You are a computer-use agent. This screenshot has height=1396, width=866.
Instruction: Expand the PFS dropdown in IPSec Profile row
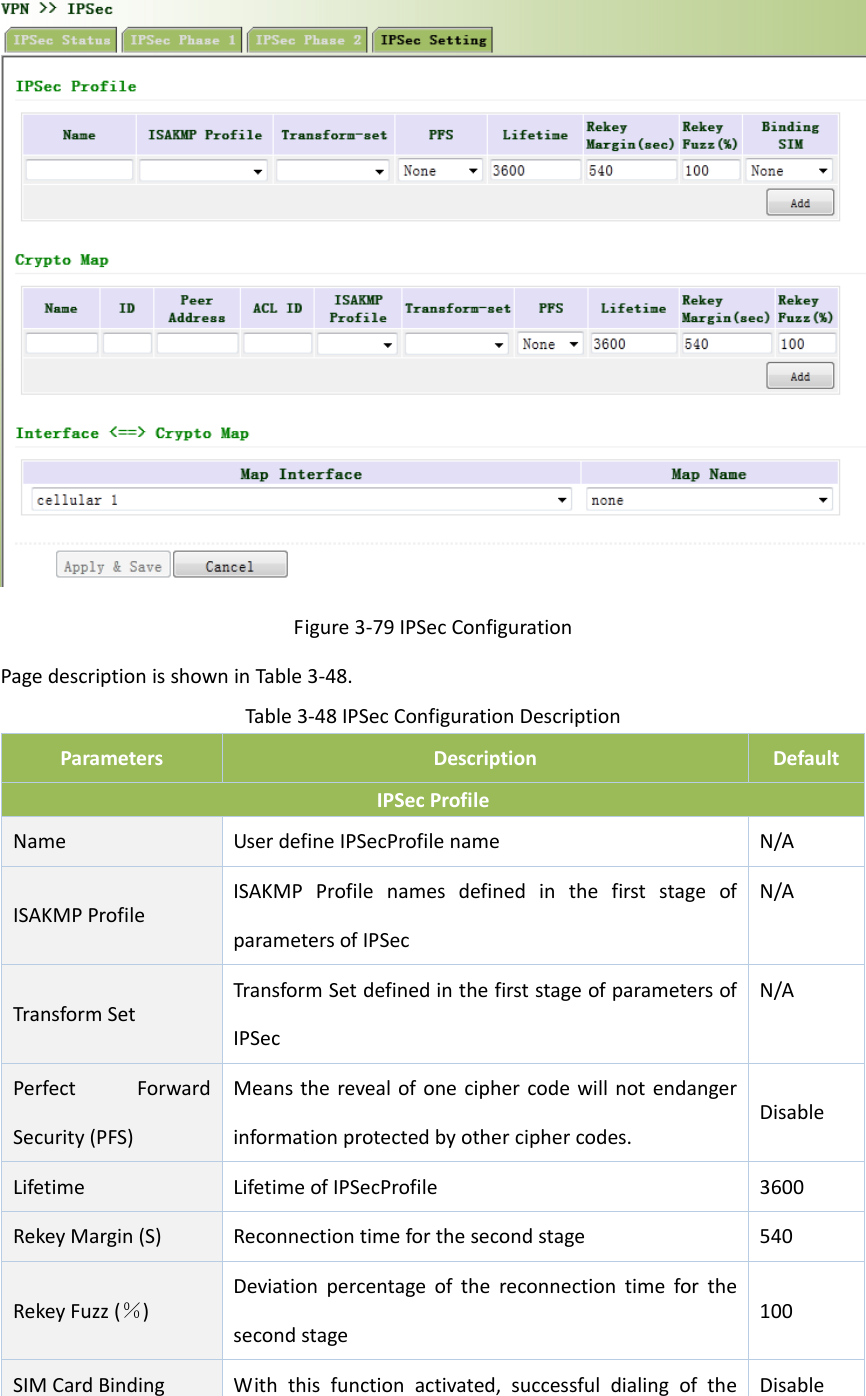[x=439, y=169]
